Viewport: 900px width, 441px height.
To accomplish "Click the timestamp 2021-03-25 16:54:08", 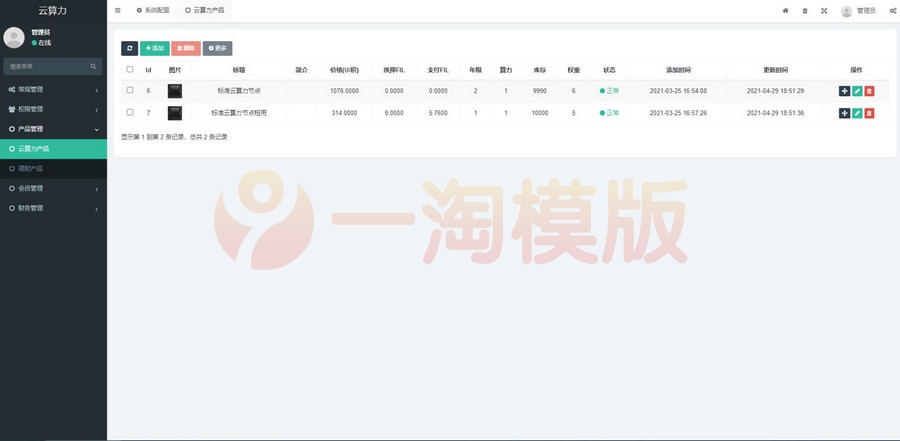I will (678, 91).
